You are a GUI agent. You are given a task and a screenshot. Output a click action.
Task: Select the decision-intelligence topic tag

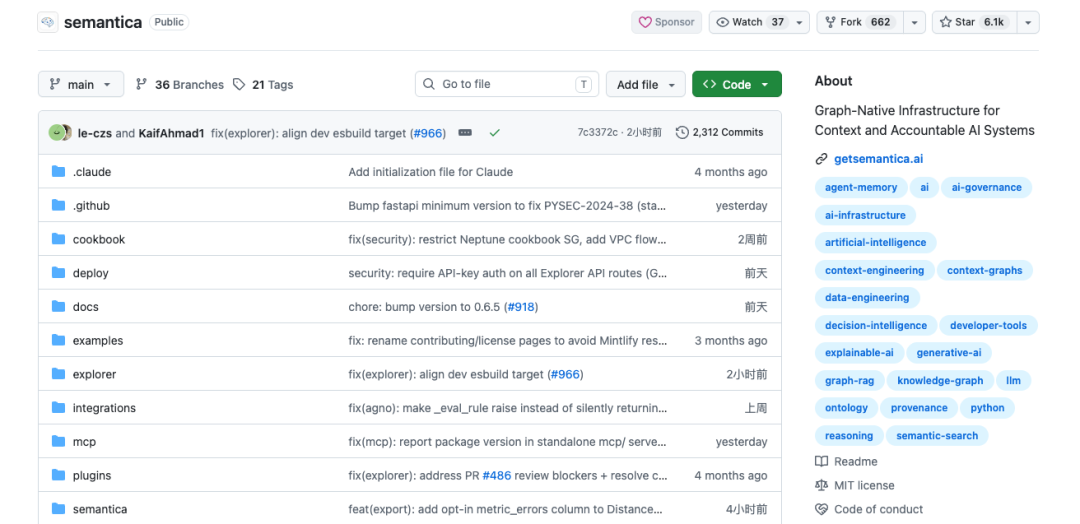[875, 325]
